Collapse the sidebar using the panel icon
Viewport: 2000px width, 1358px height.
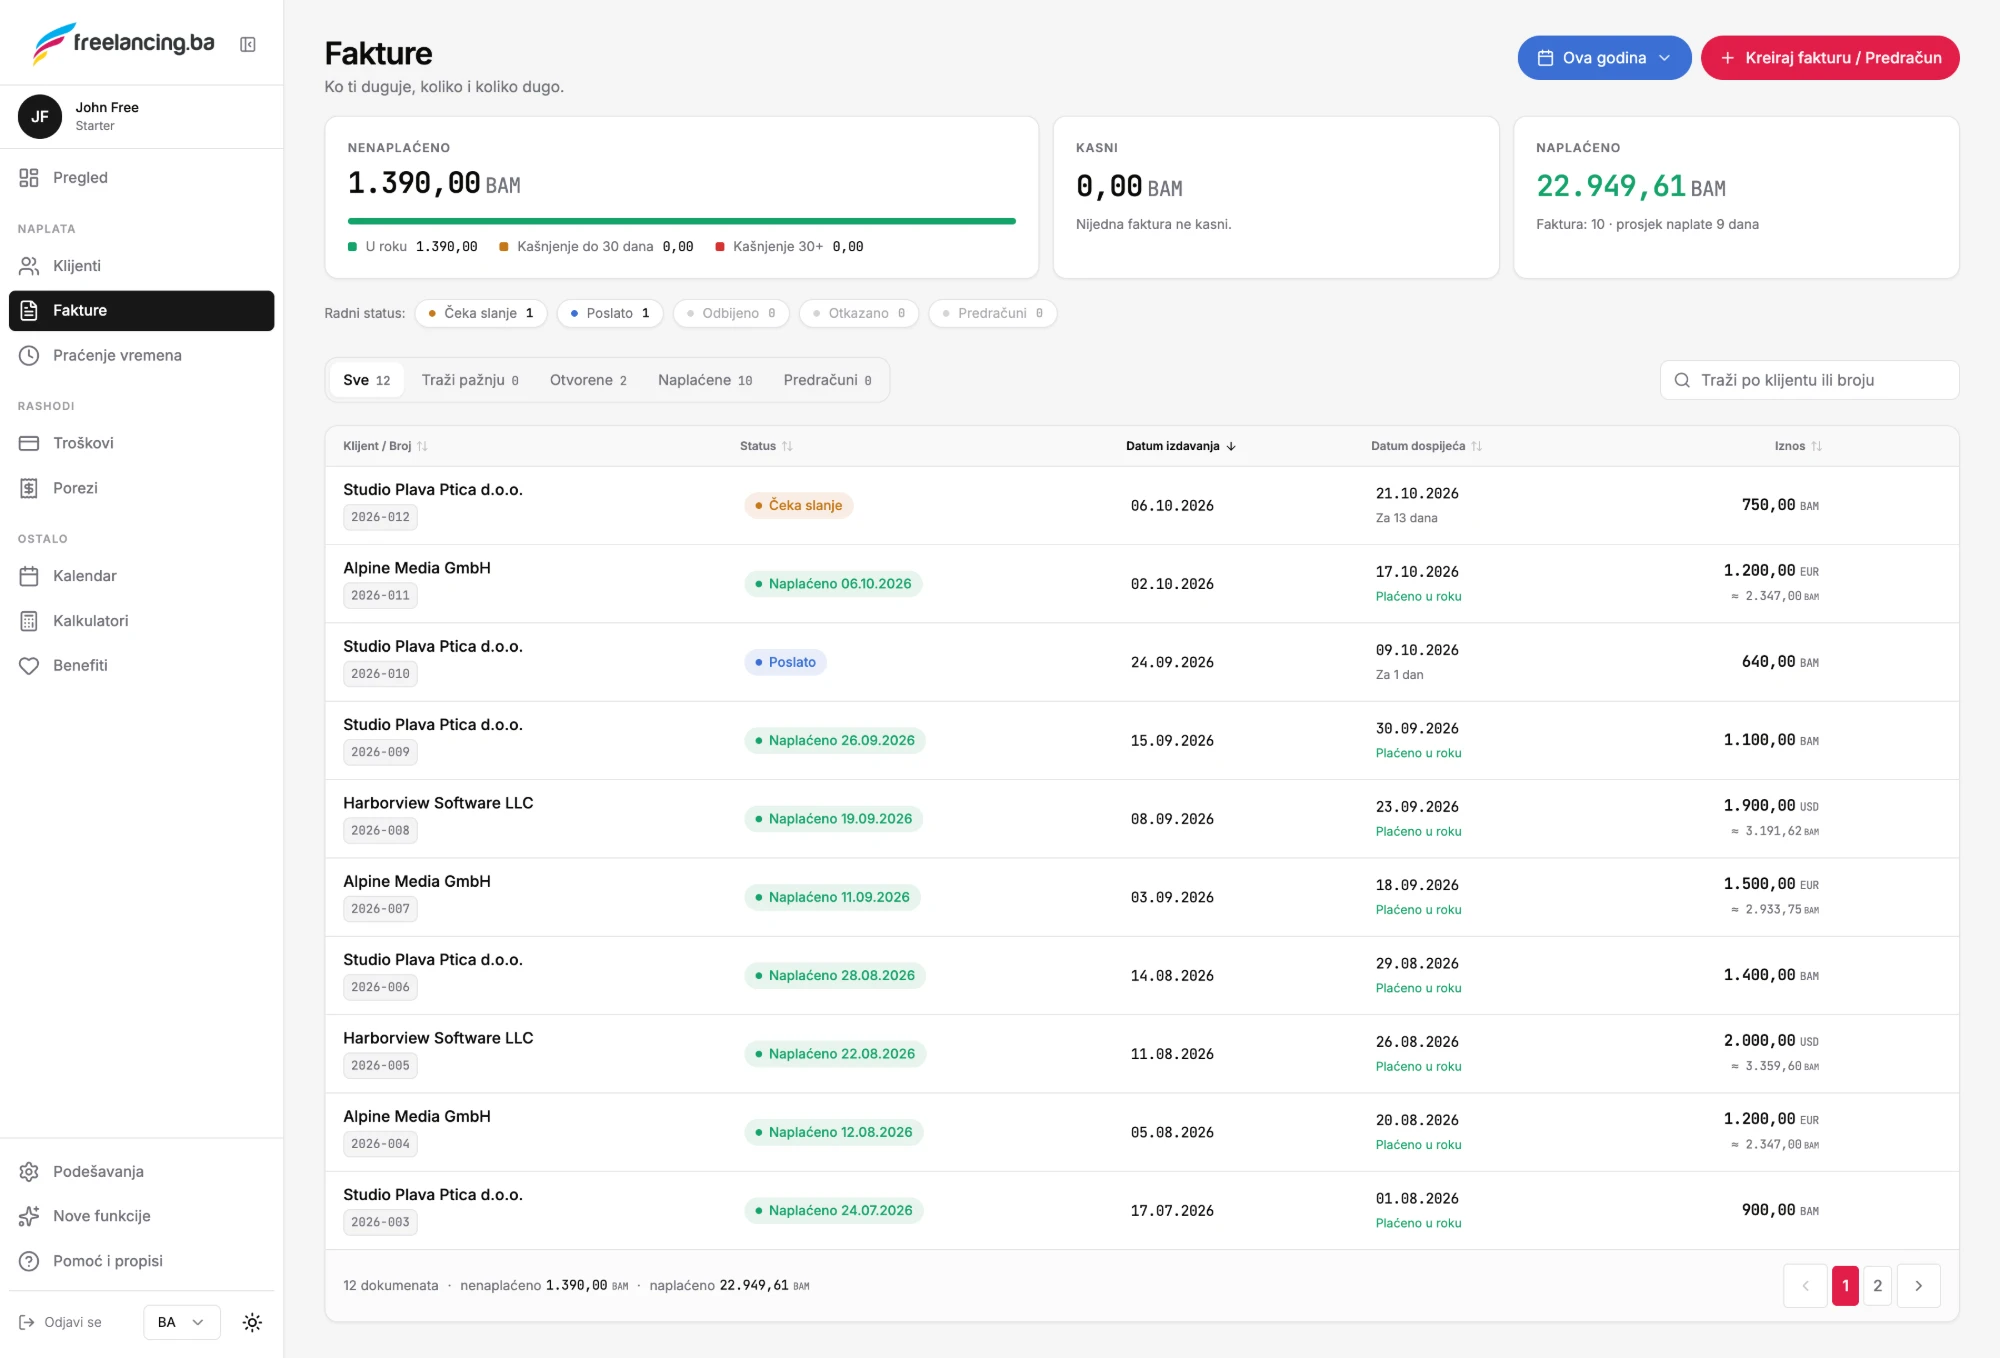click(248, 44)
